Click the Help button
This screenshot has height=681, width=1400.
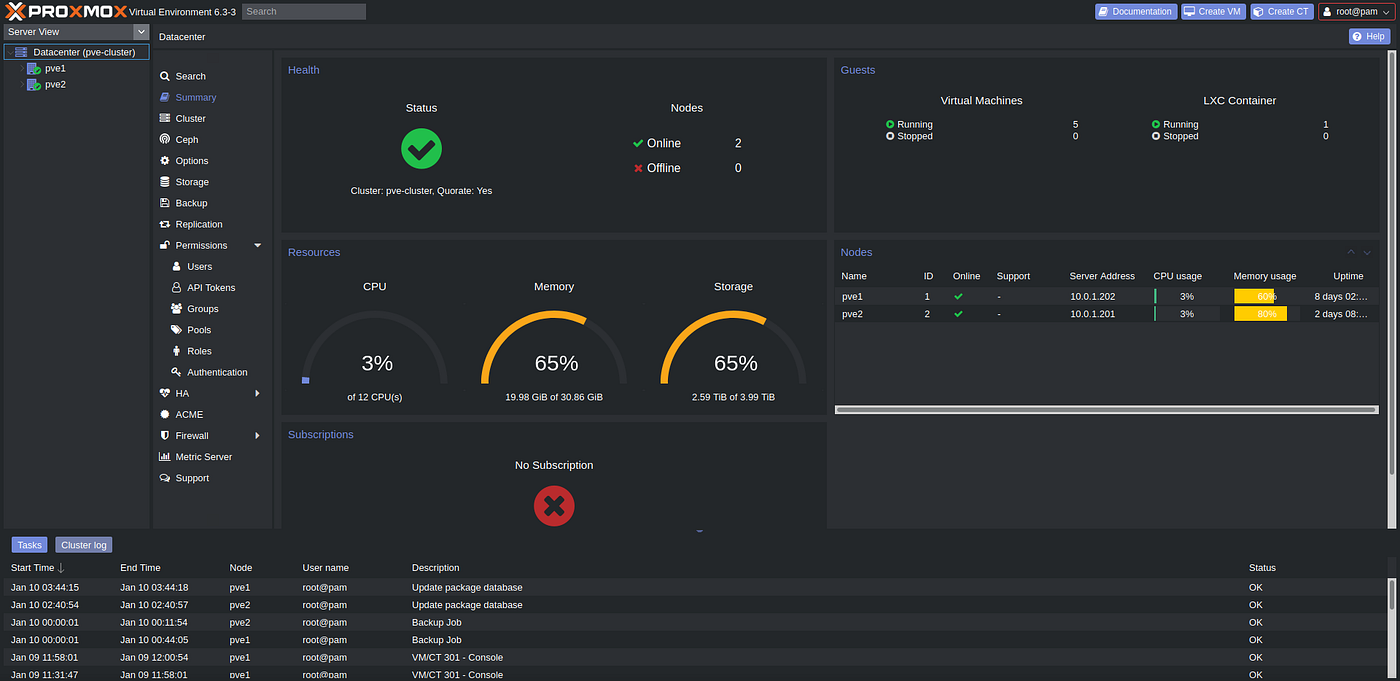tap(1369, 36)
